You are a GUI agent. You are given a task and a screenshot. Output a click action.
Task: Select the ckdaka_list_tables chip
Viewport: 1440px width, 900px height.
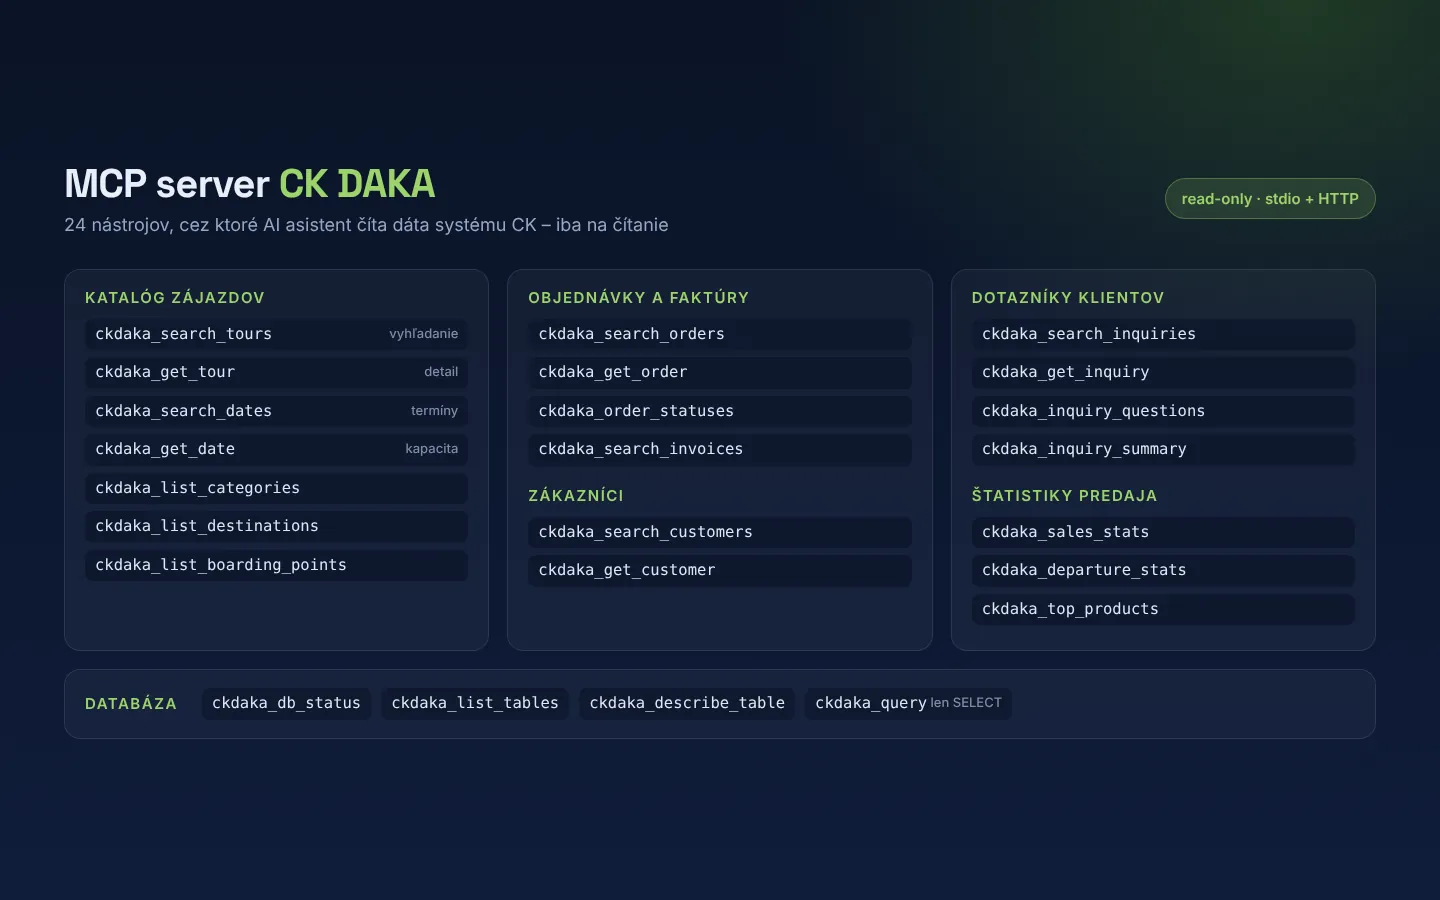coord(475,703)
